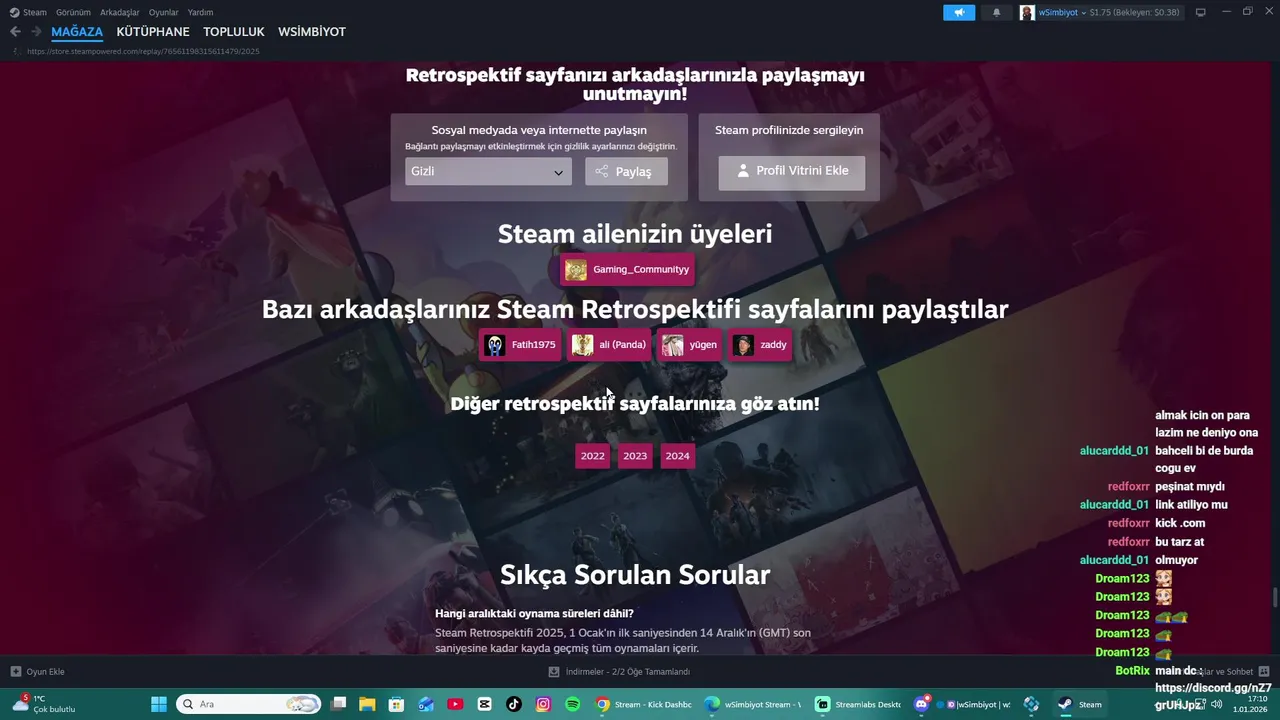The width and height of the screenshot is (1280, 720).
Task: Click the announcements megaphone icon
Action: coord(959,12)
